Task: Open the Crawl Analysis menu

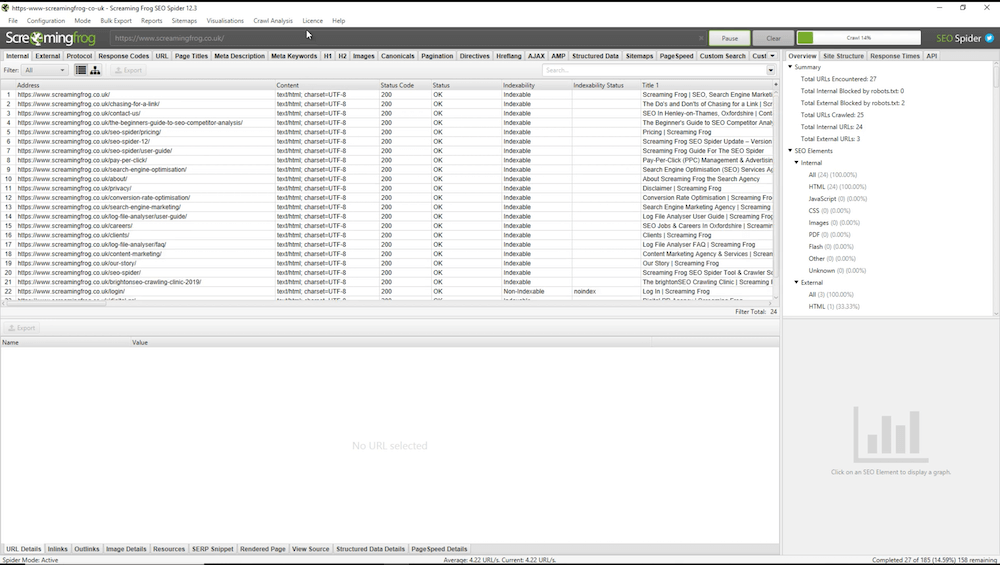Action: point(273,20)
